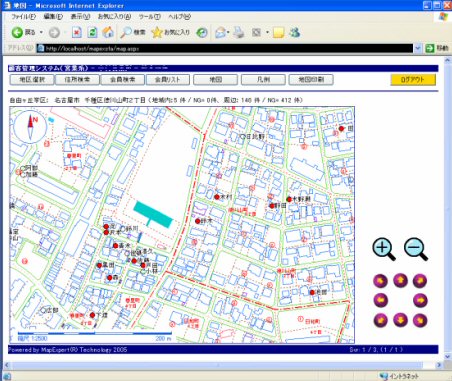The image size is (452, 381).
Task: Click the 会員検索 button
Action: 122,80
